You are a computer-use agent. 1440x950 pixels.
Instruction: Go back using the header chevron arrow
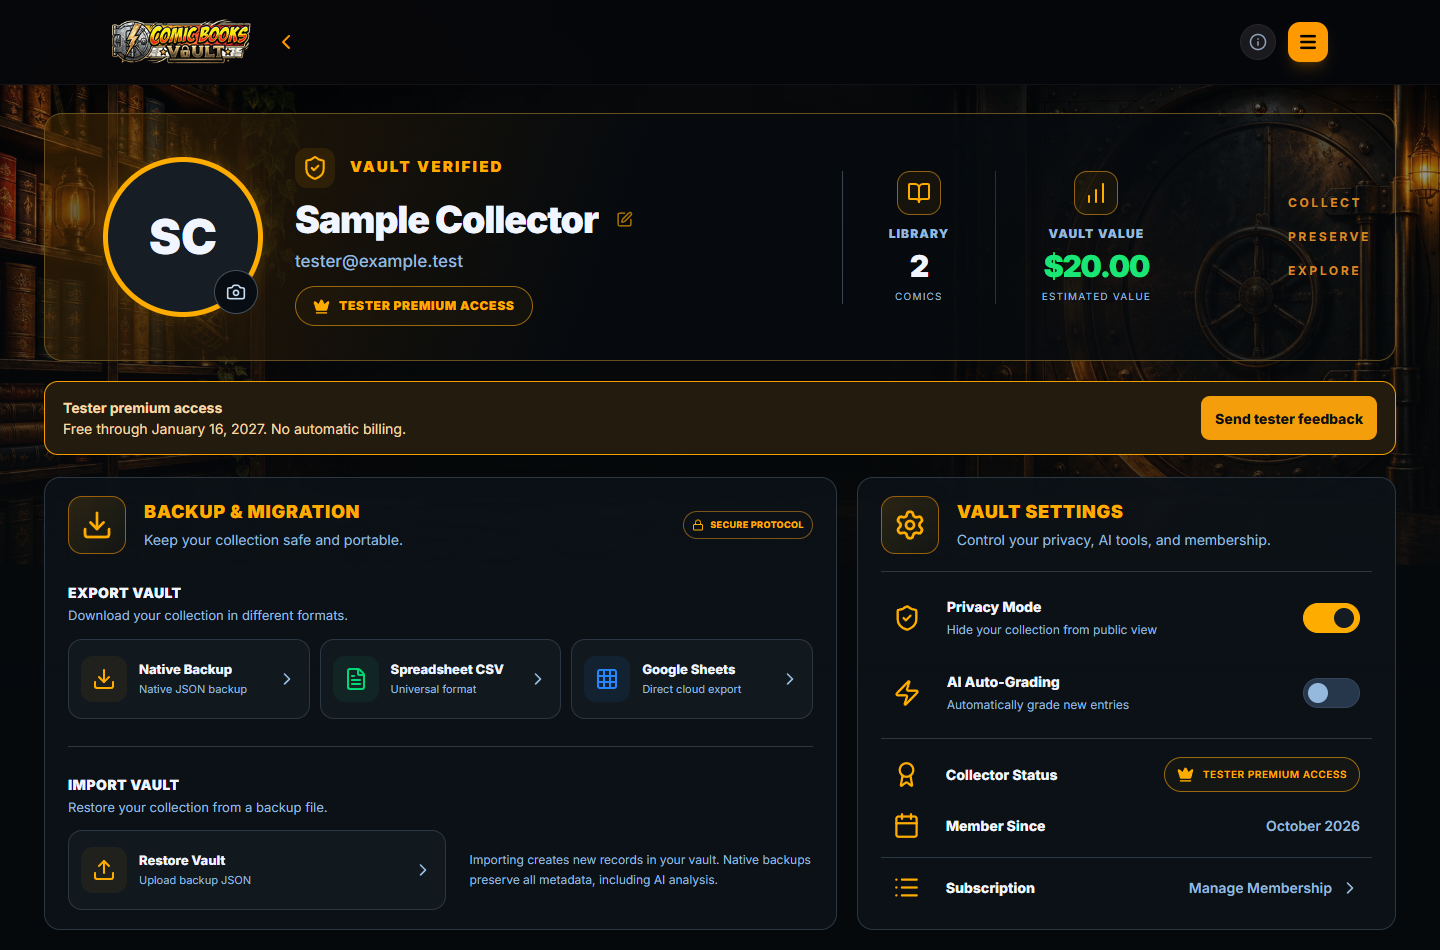286,42
